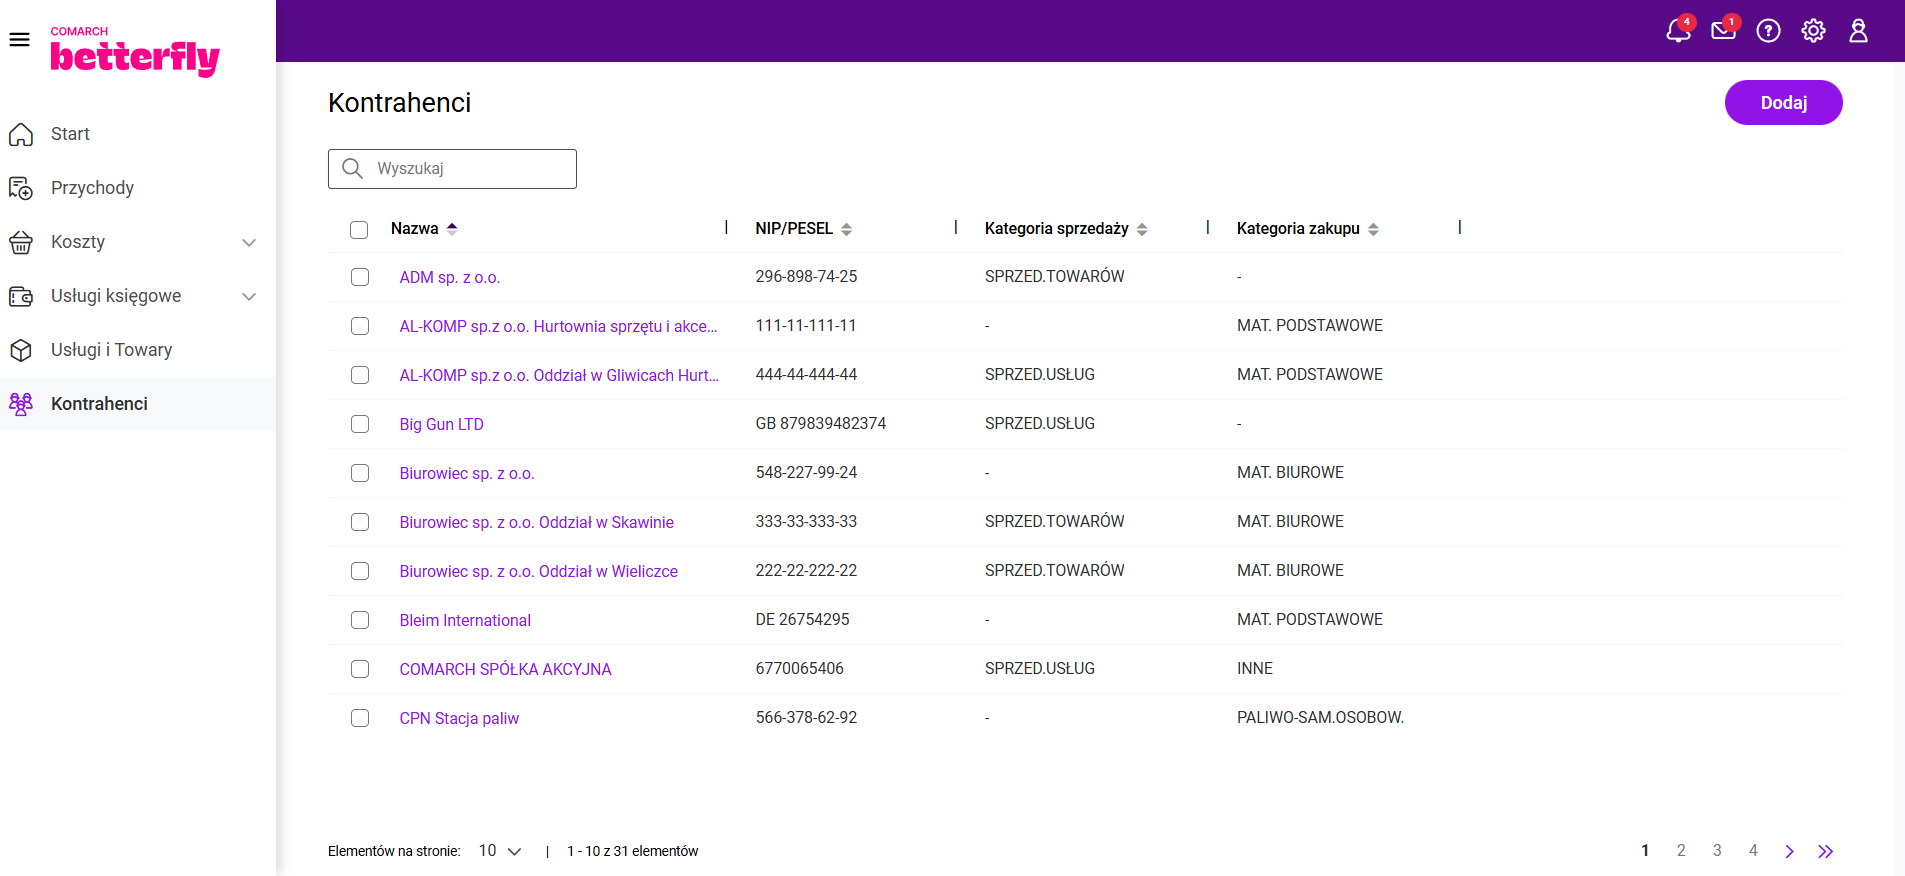
Task: Go to the next page arrow
Action: [x=1789, y=851]
